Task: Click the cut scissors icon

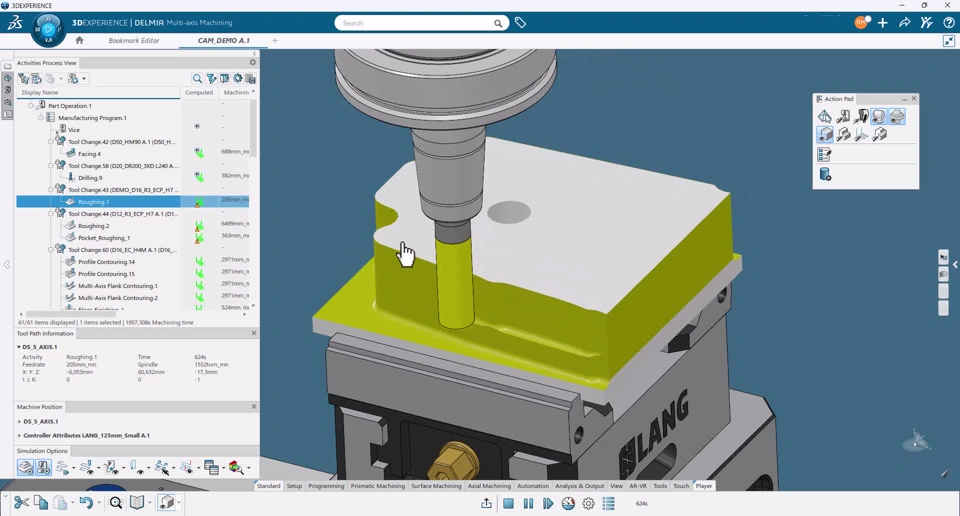Action: point(21,503)
